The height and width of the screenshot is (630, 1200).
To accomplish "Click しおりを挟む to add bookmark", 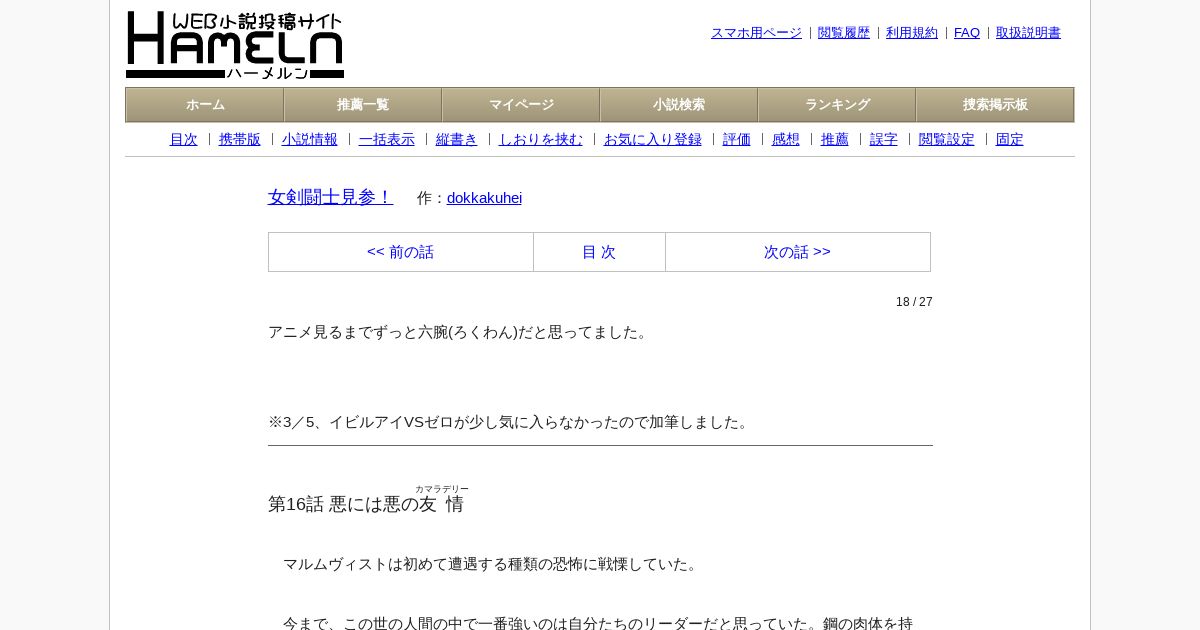I will pyautogui.click(x=541, y=140).
